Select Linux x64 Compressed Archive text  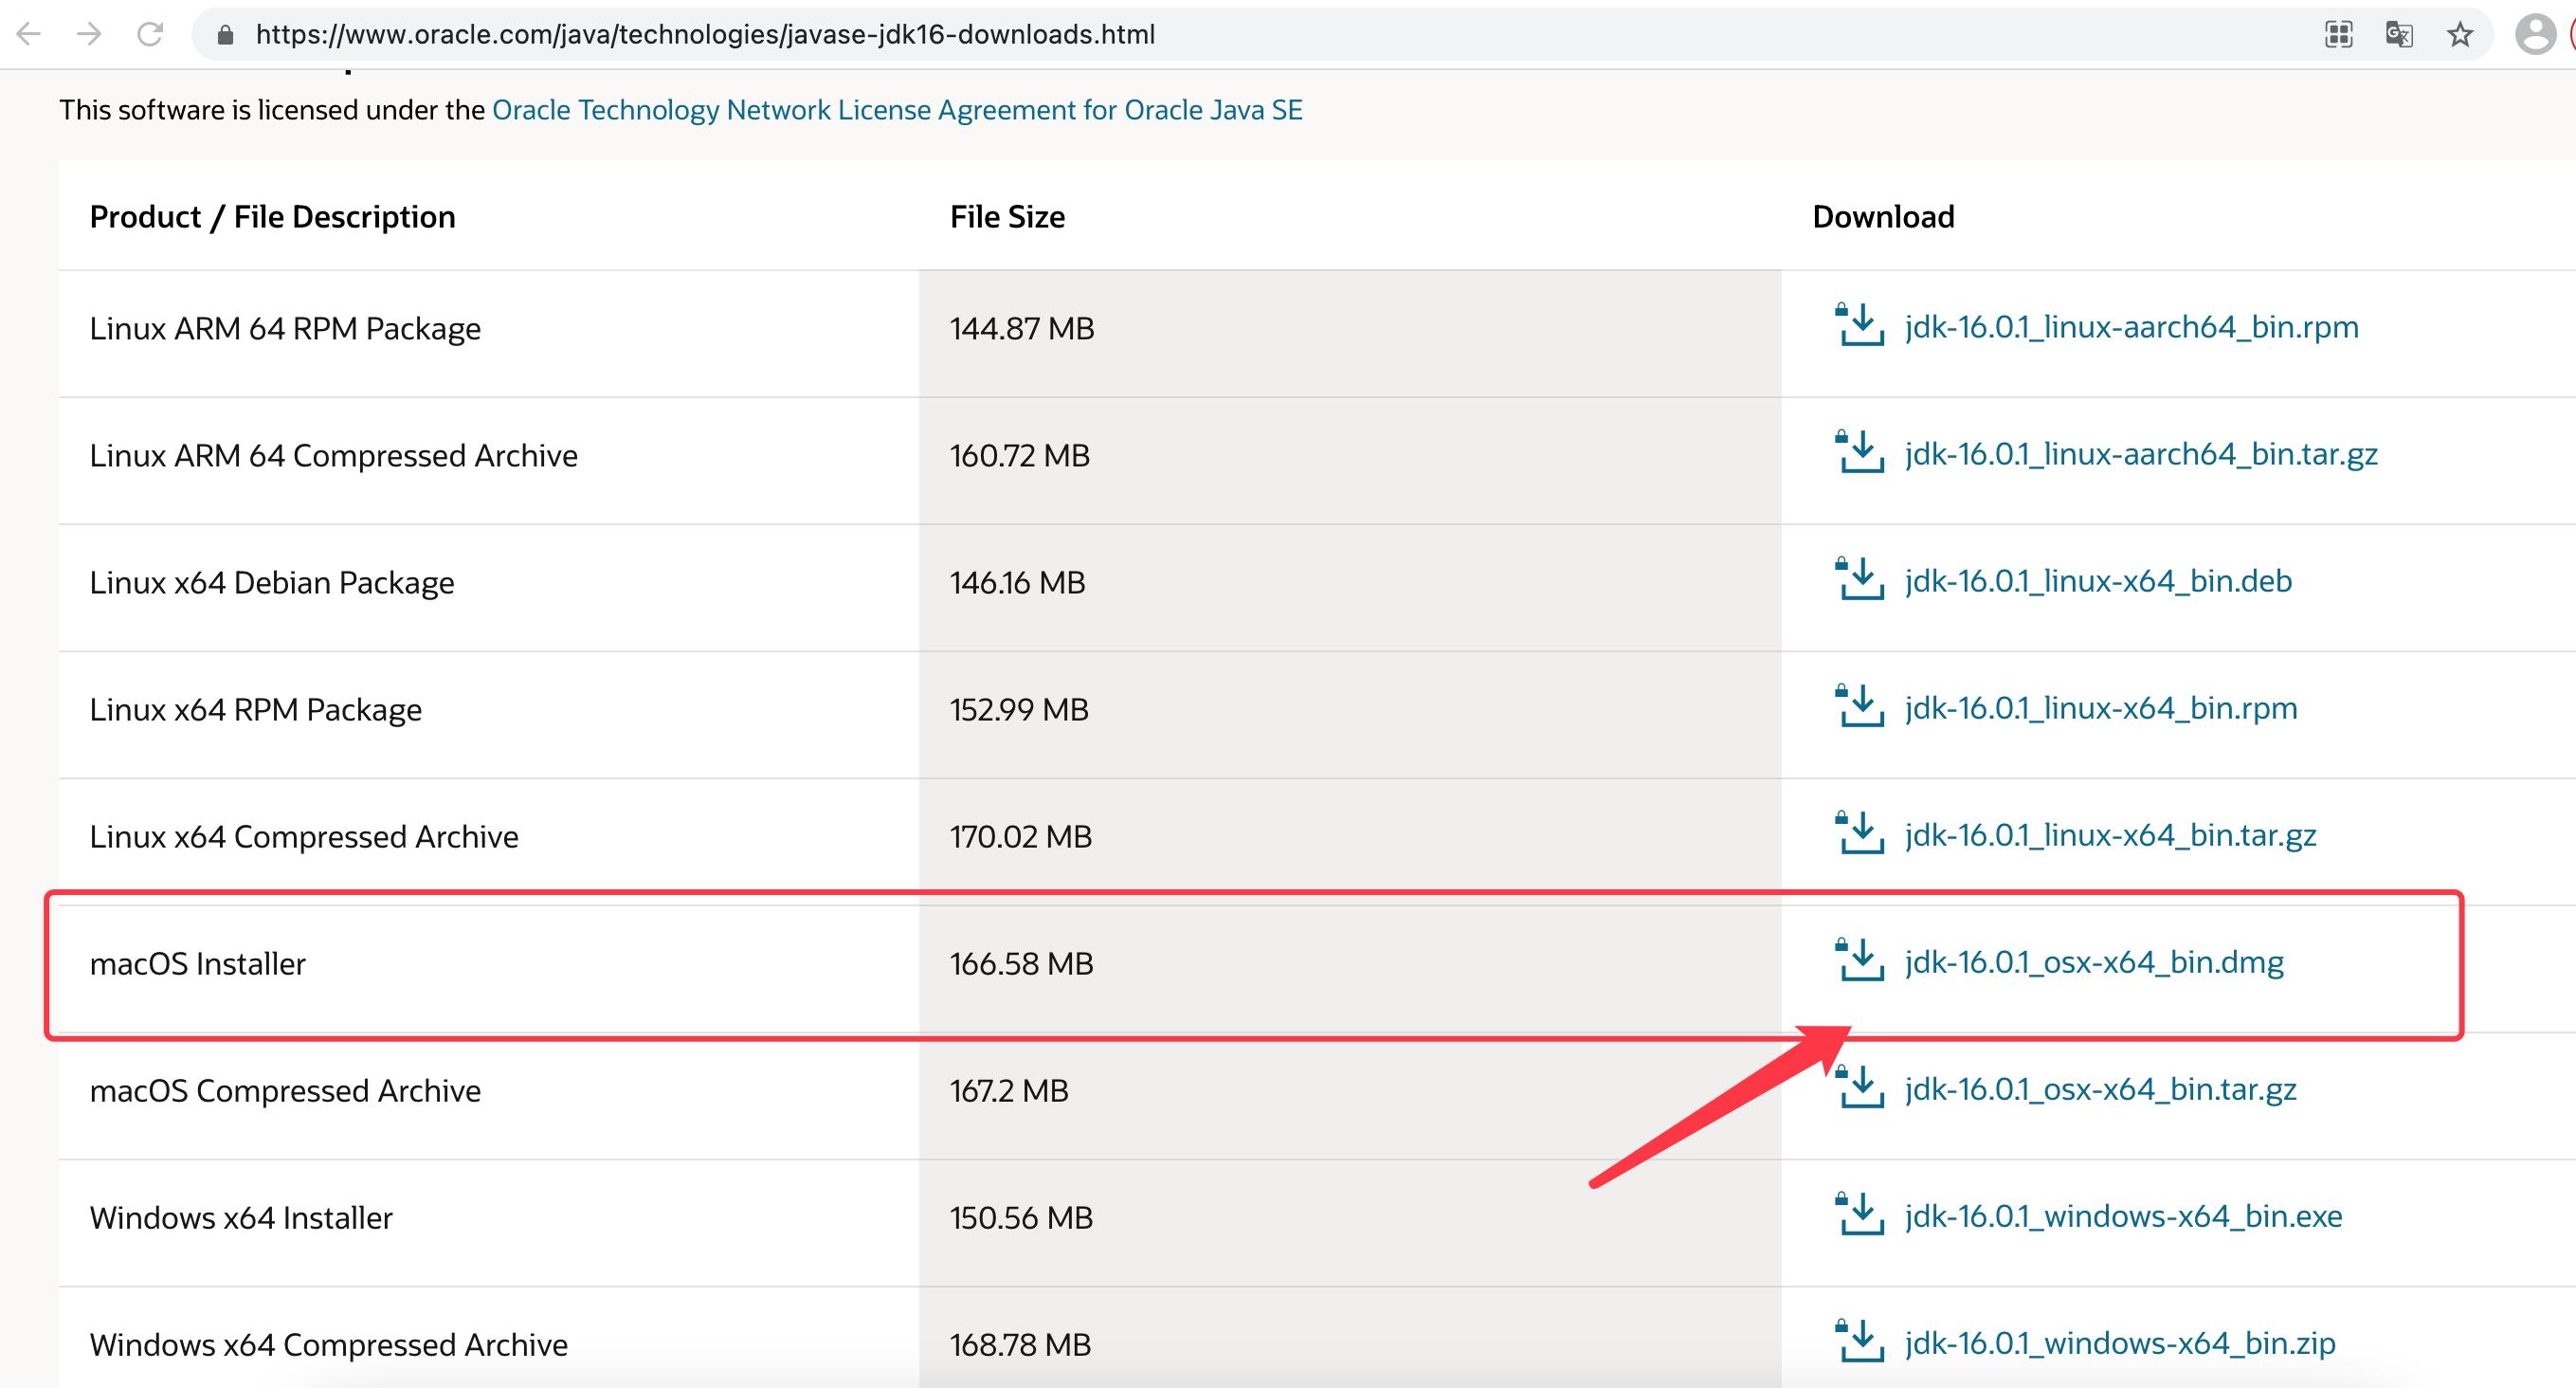tap(304, 837)
